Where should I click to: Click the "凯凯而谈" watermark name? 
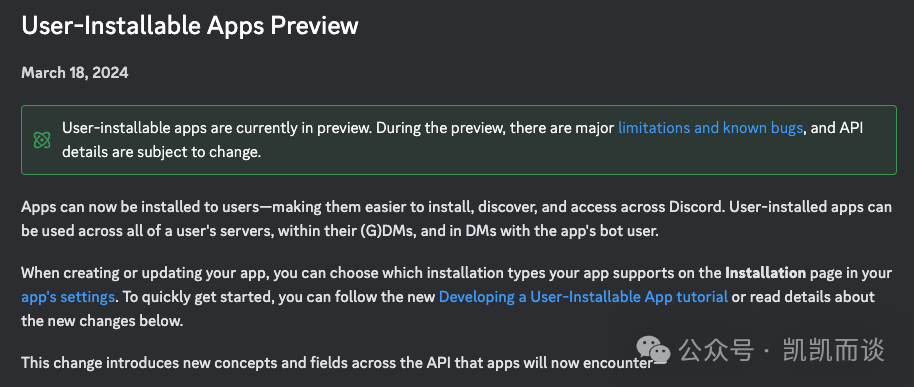point(834,350)
